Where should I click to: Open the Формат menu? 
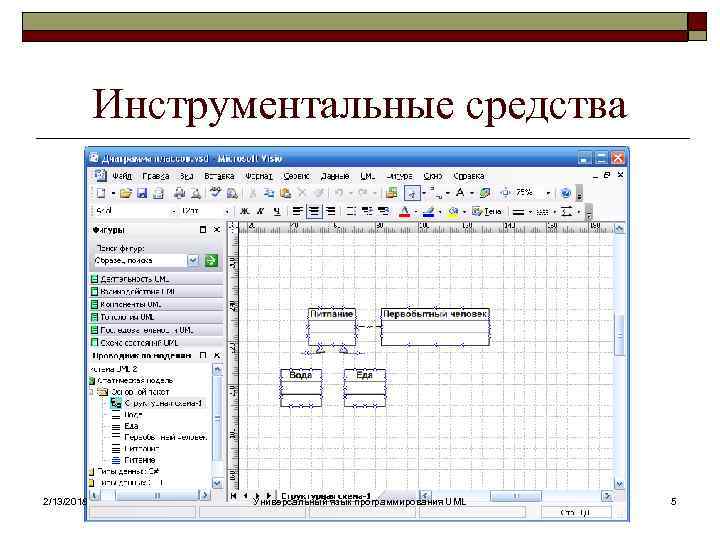259,176
